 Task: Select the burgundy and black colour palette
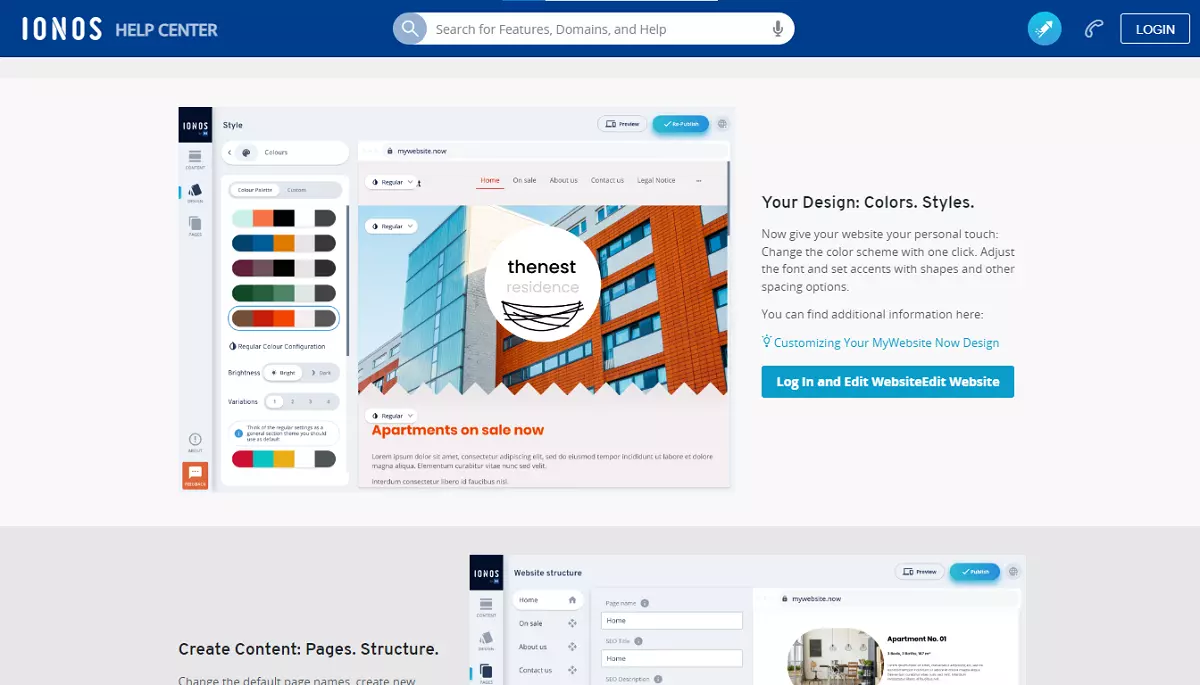[284, 268]
